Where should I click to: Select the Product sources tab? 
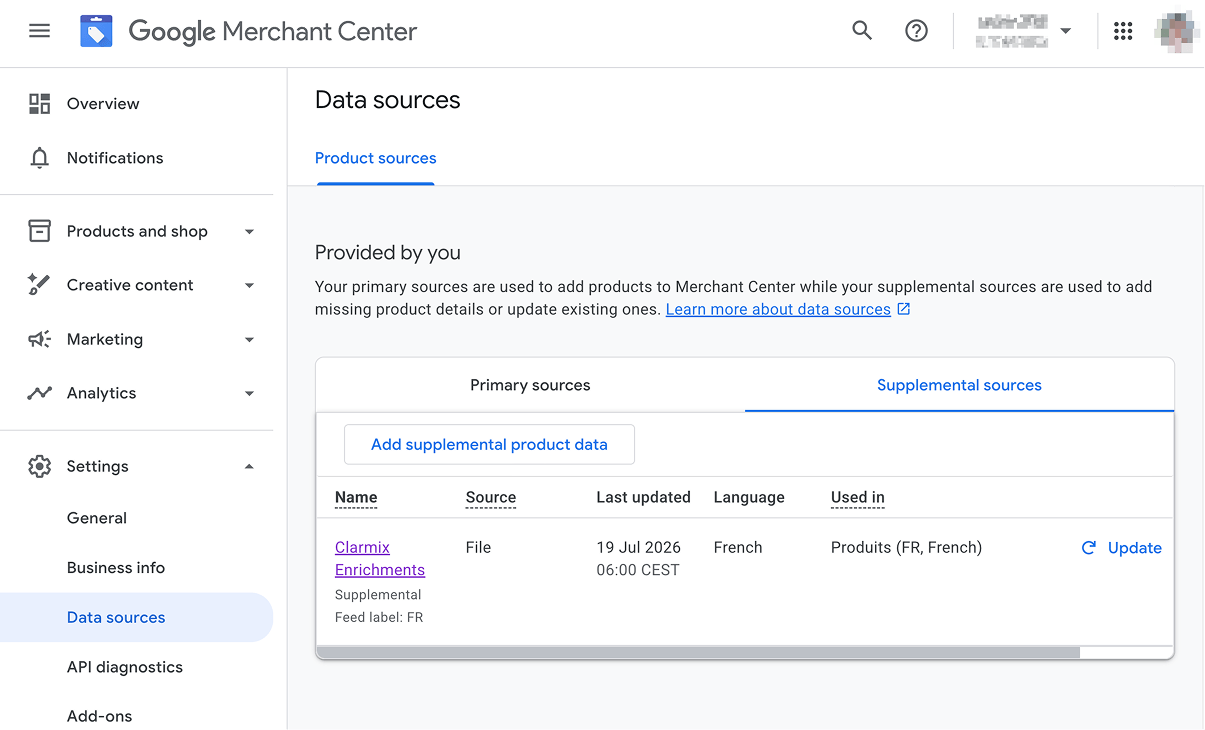click(376, 158)
